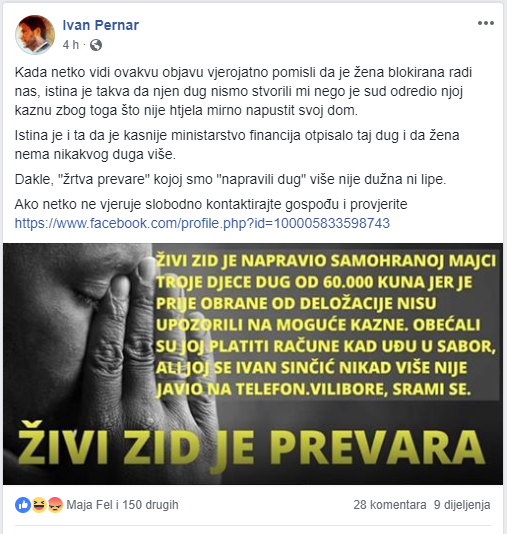This screenshot has width=507, height=534.
Task: Open Ivan Pernar's profile picture
Action: [x=35, y=35]
